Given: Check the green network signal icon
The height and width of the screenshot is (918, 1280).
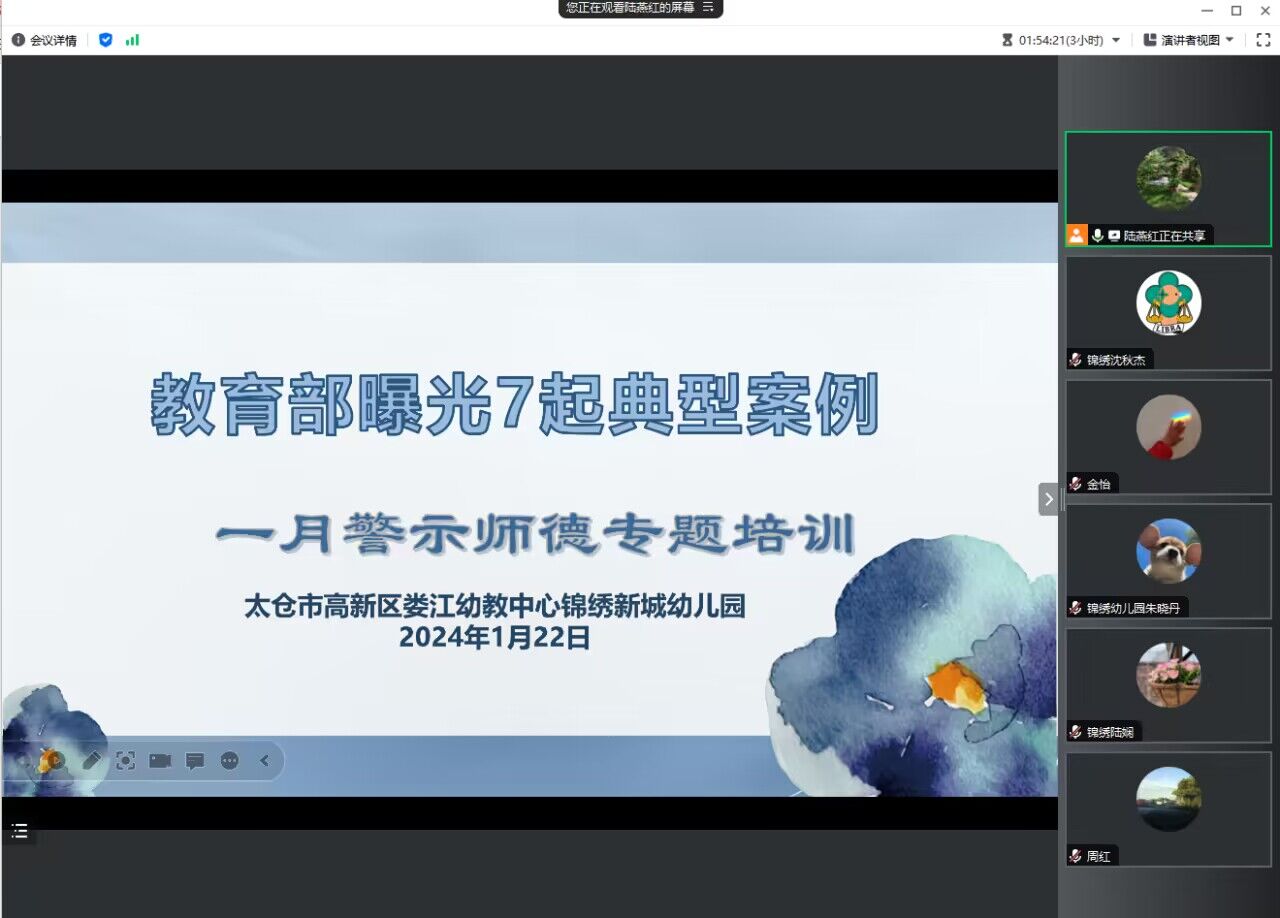Looking at the screenshot, I should tap(132, 40).
